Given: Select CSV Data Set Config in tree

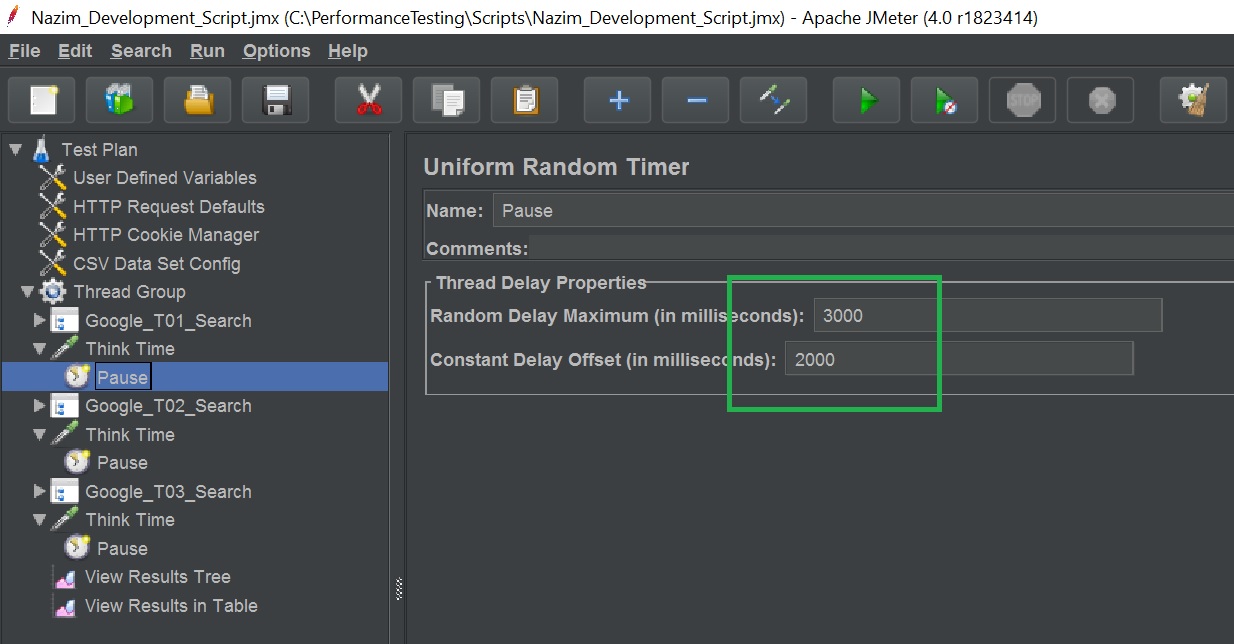Looking at the screenshot, I should [156, 264].
